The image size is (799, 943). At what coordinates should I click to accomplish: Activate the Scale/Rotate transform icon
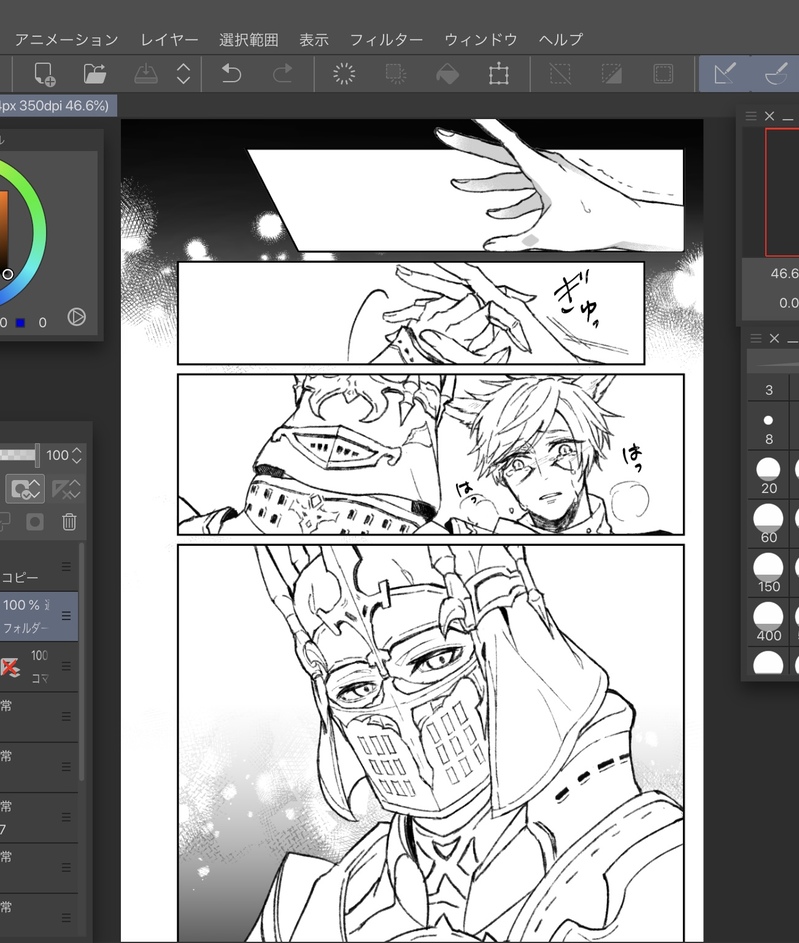[x=499, y=74]
